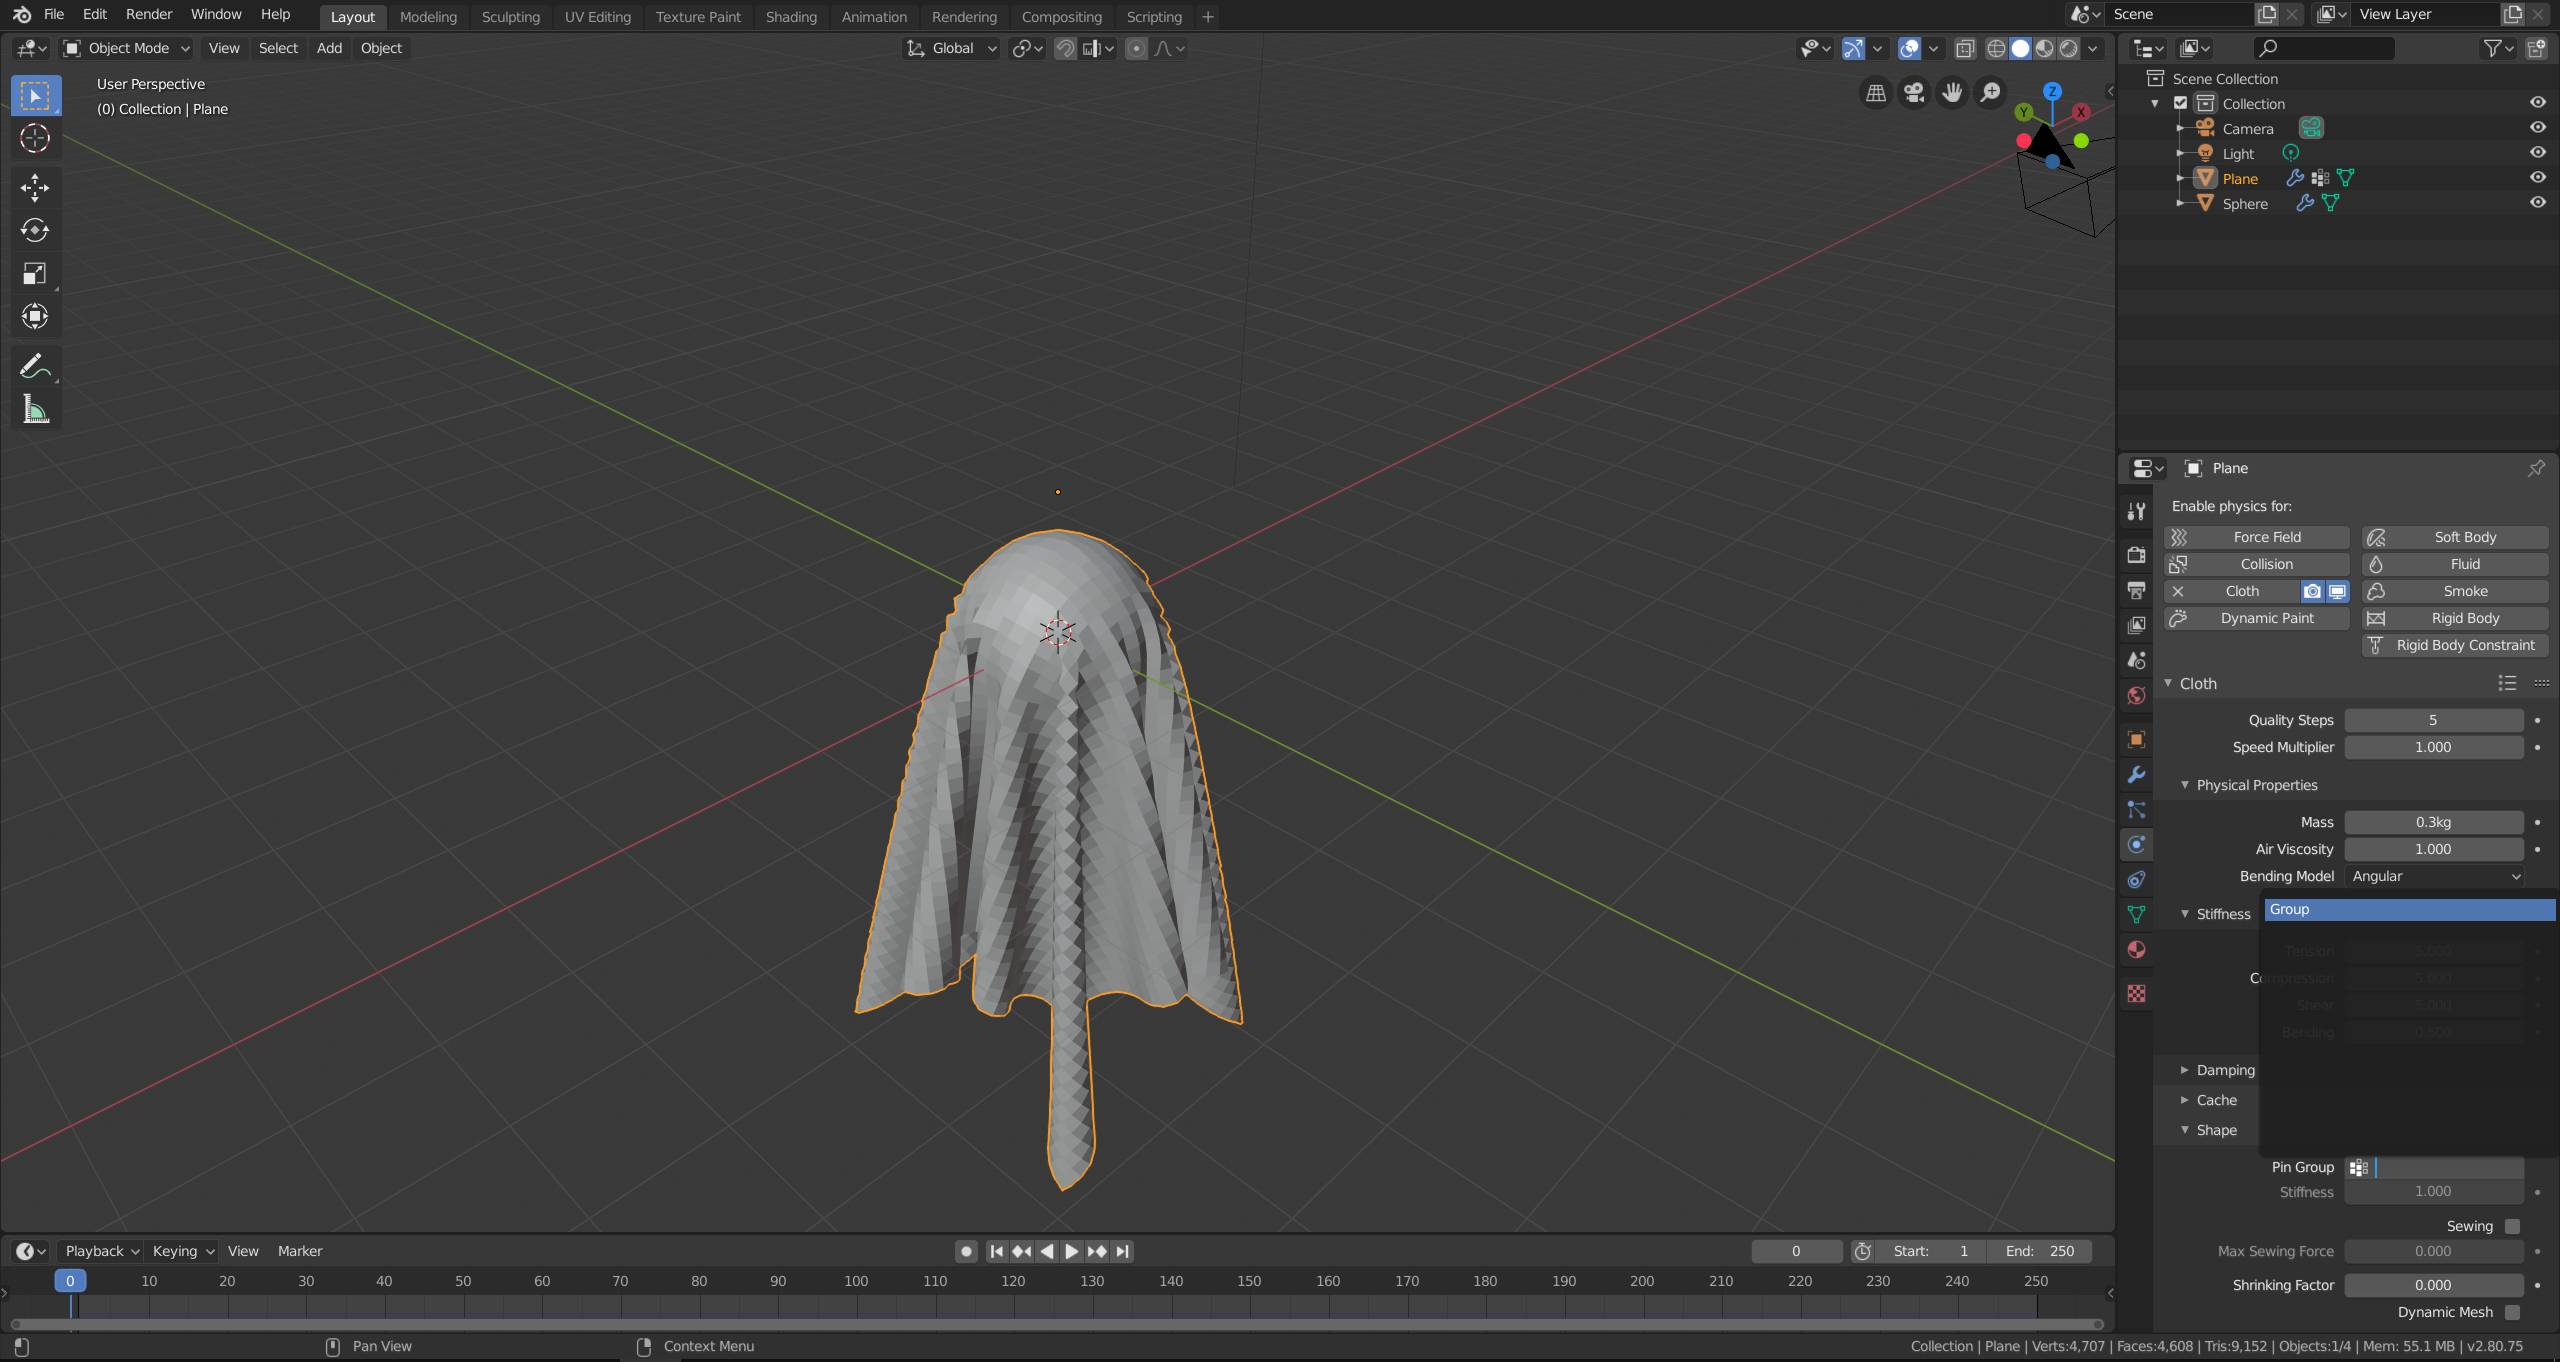This screenshot has height=1362, width=2560.
Task: Toggle Cloth viewport display icon
Action: point(2337,592)
